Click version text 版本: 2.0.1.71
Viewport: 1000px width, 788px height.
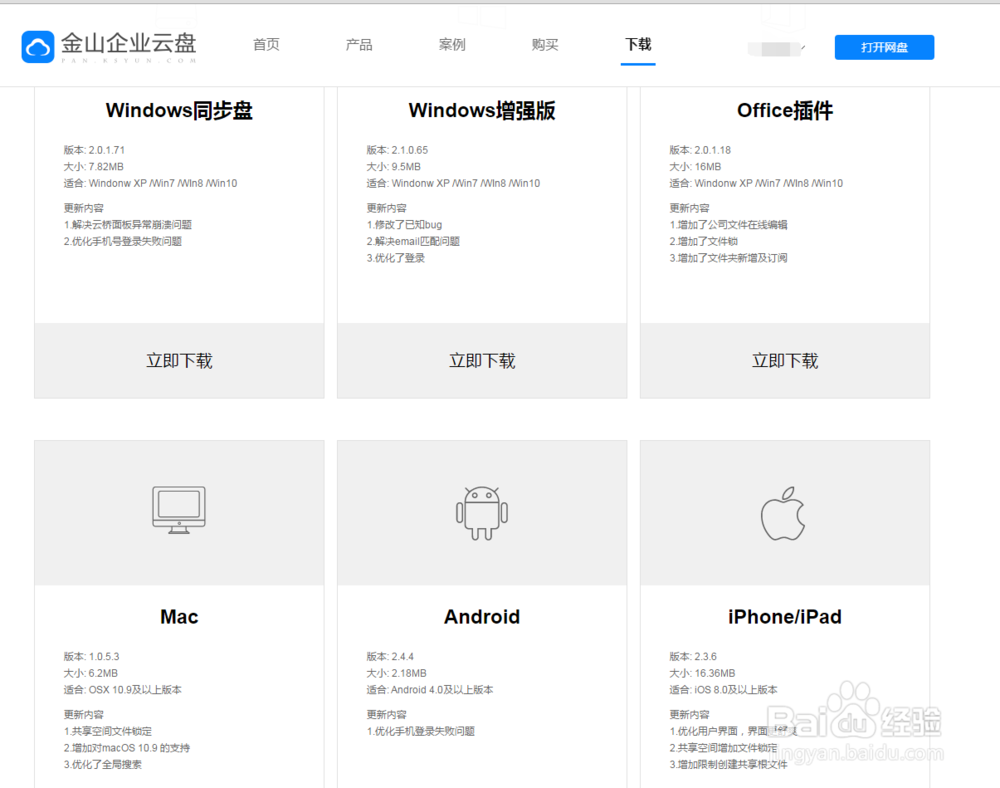pos(94,150)
